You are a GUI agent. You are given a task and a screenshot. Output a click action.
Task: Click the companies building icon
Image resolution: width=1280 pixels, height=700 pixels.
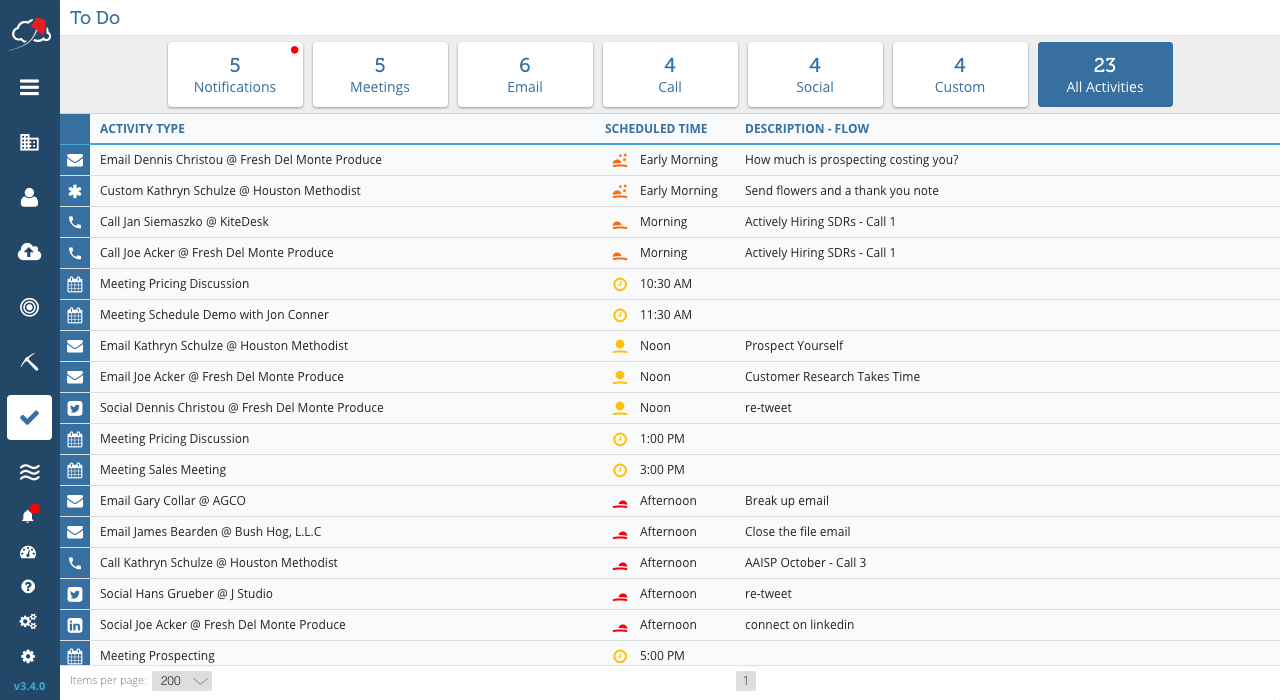coord(29,142)
